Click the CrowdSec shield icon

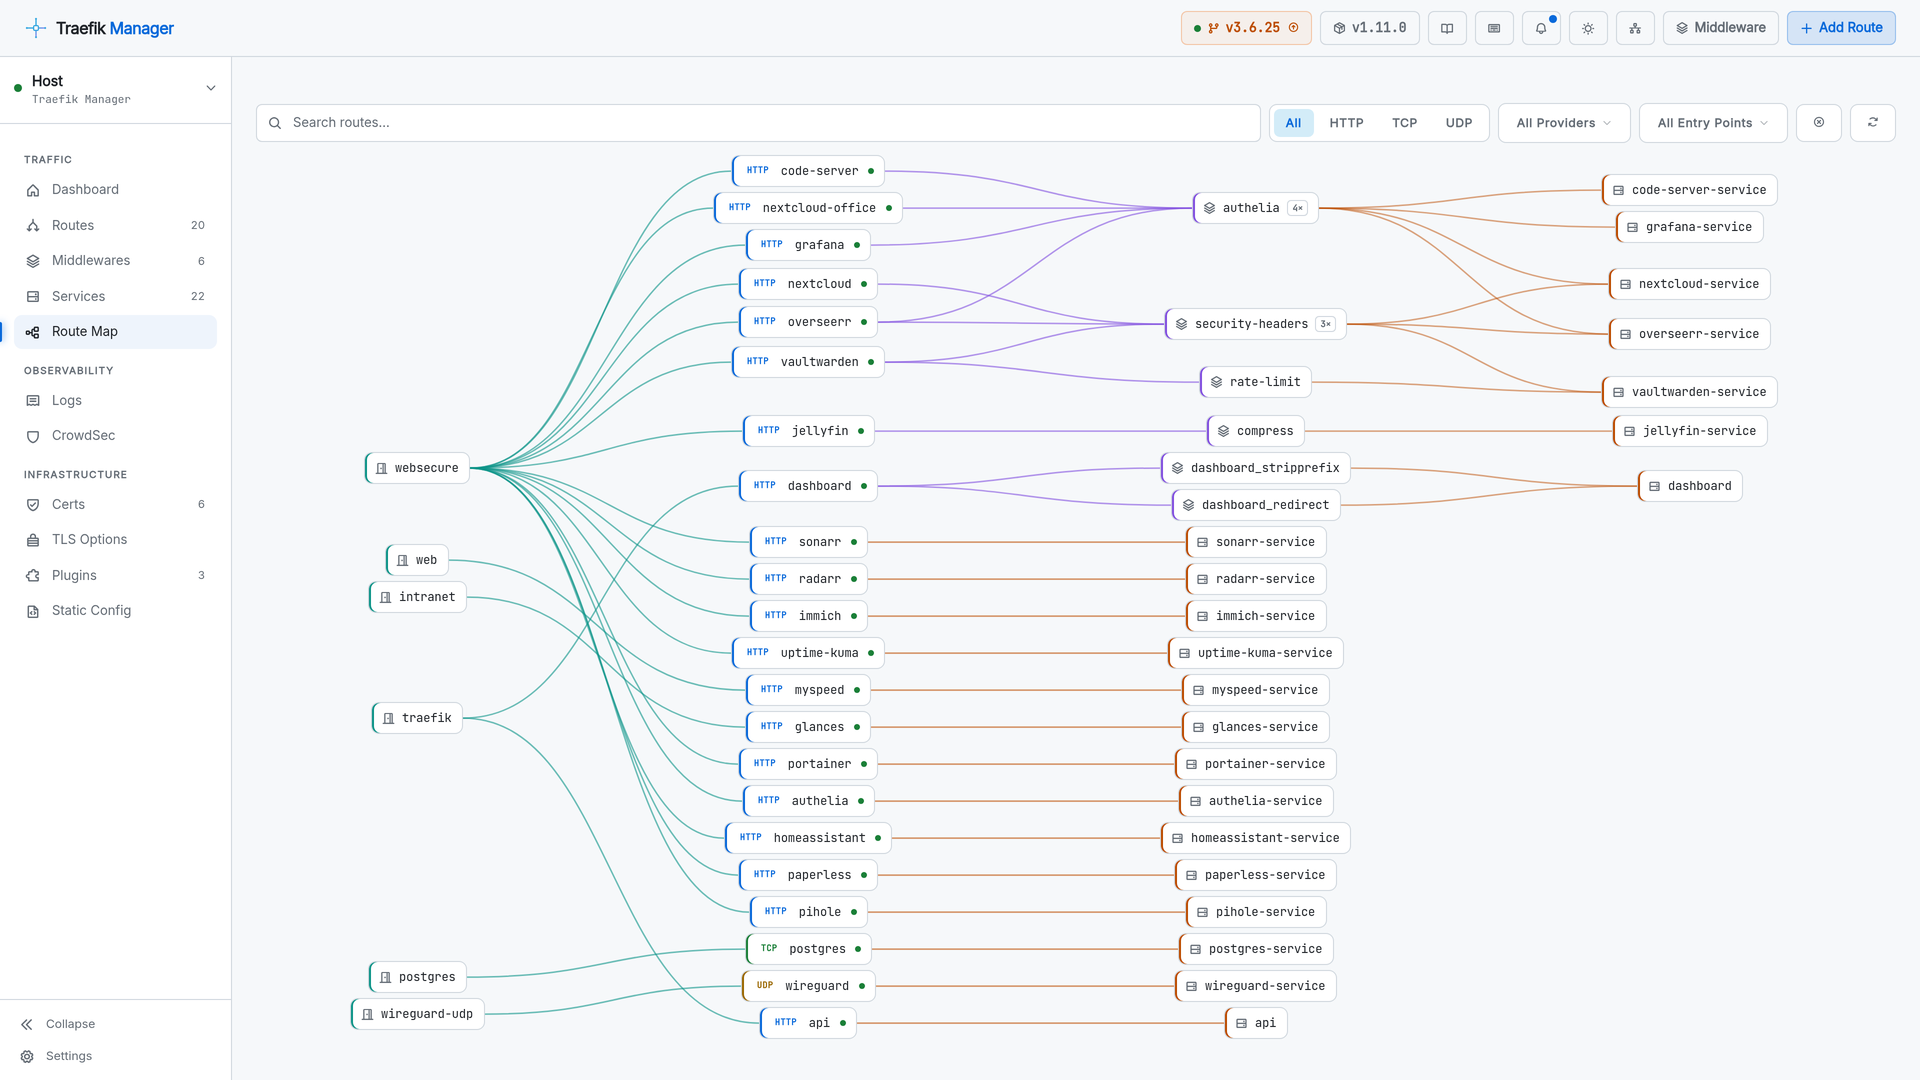33,436
